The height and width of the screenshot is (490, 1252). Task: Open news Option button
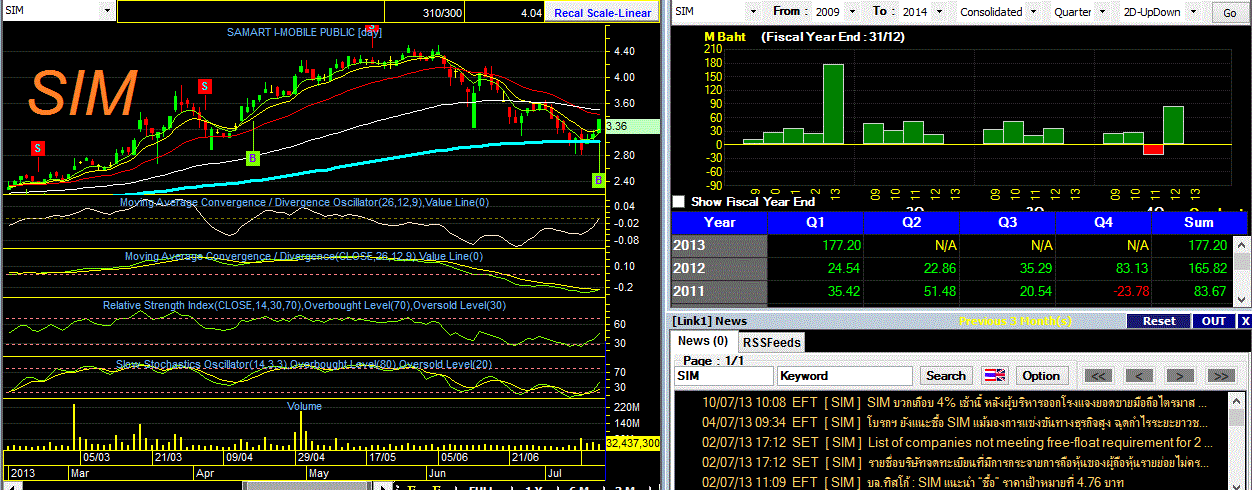click(x=1041, y=375)
